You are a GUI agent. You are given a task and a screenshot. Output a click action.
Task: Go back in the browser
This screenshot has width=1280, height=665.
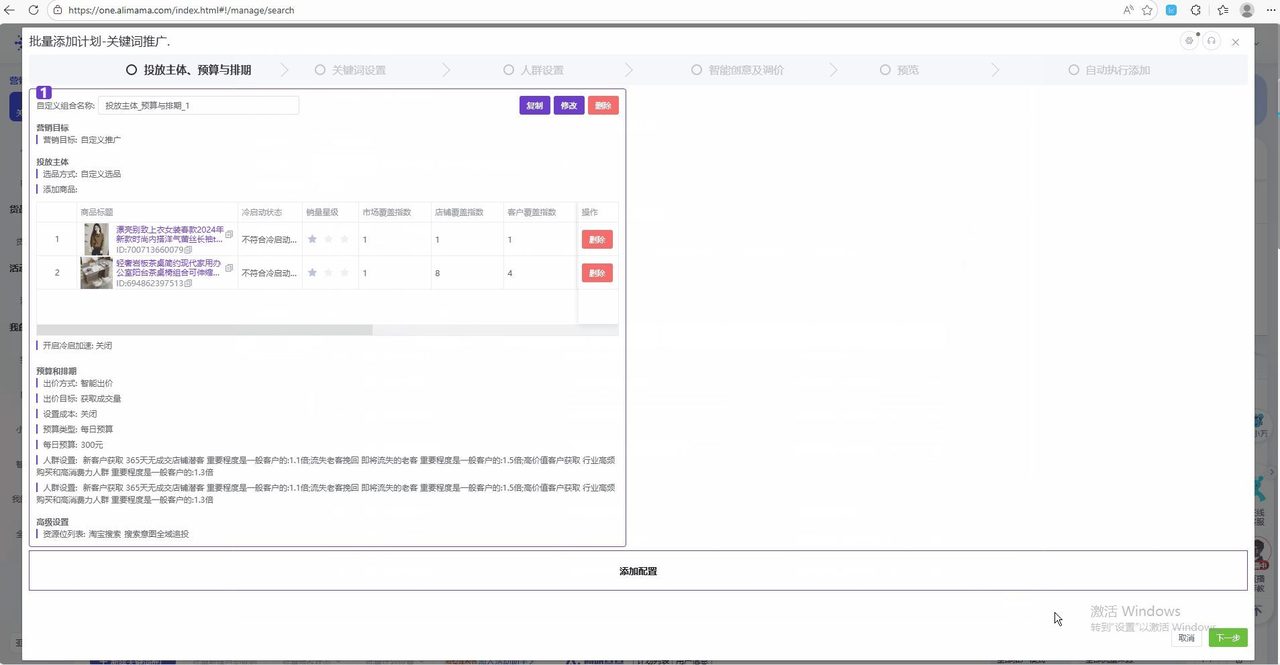tap(10, 10)
